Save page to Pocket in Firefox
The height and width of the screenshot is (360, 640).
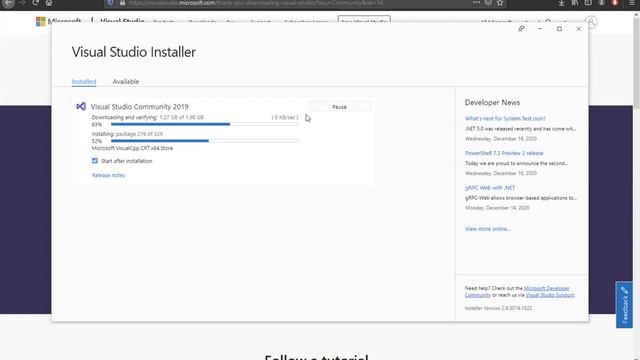pos(488,3)
